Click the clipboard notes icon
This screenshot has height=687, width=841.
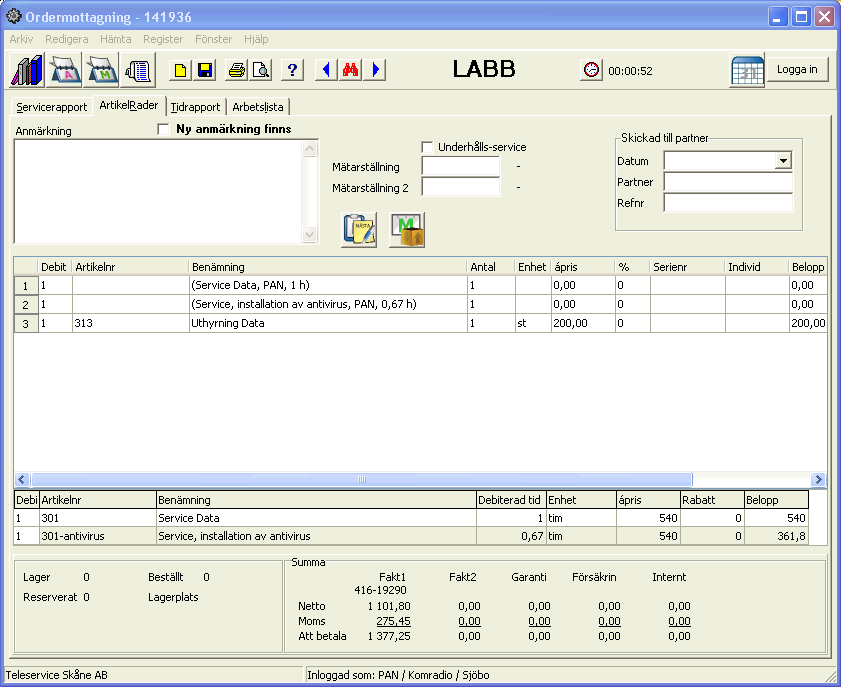point(359,230)
